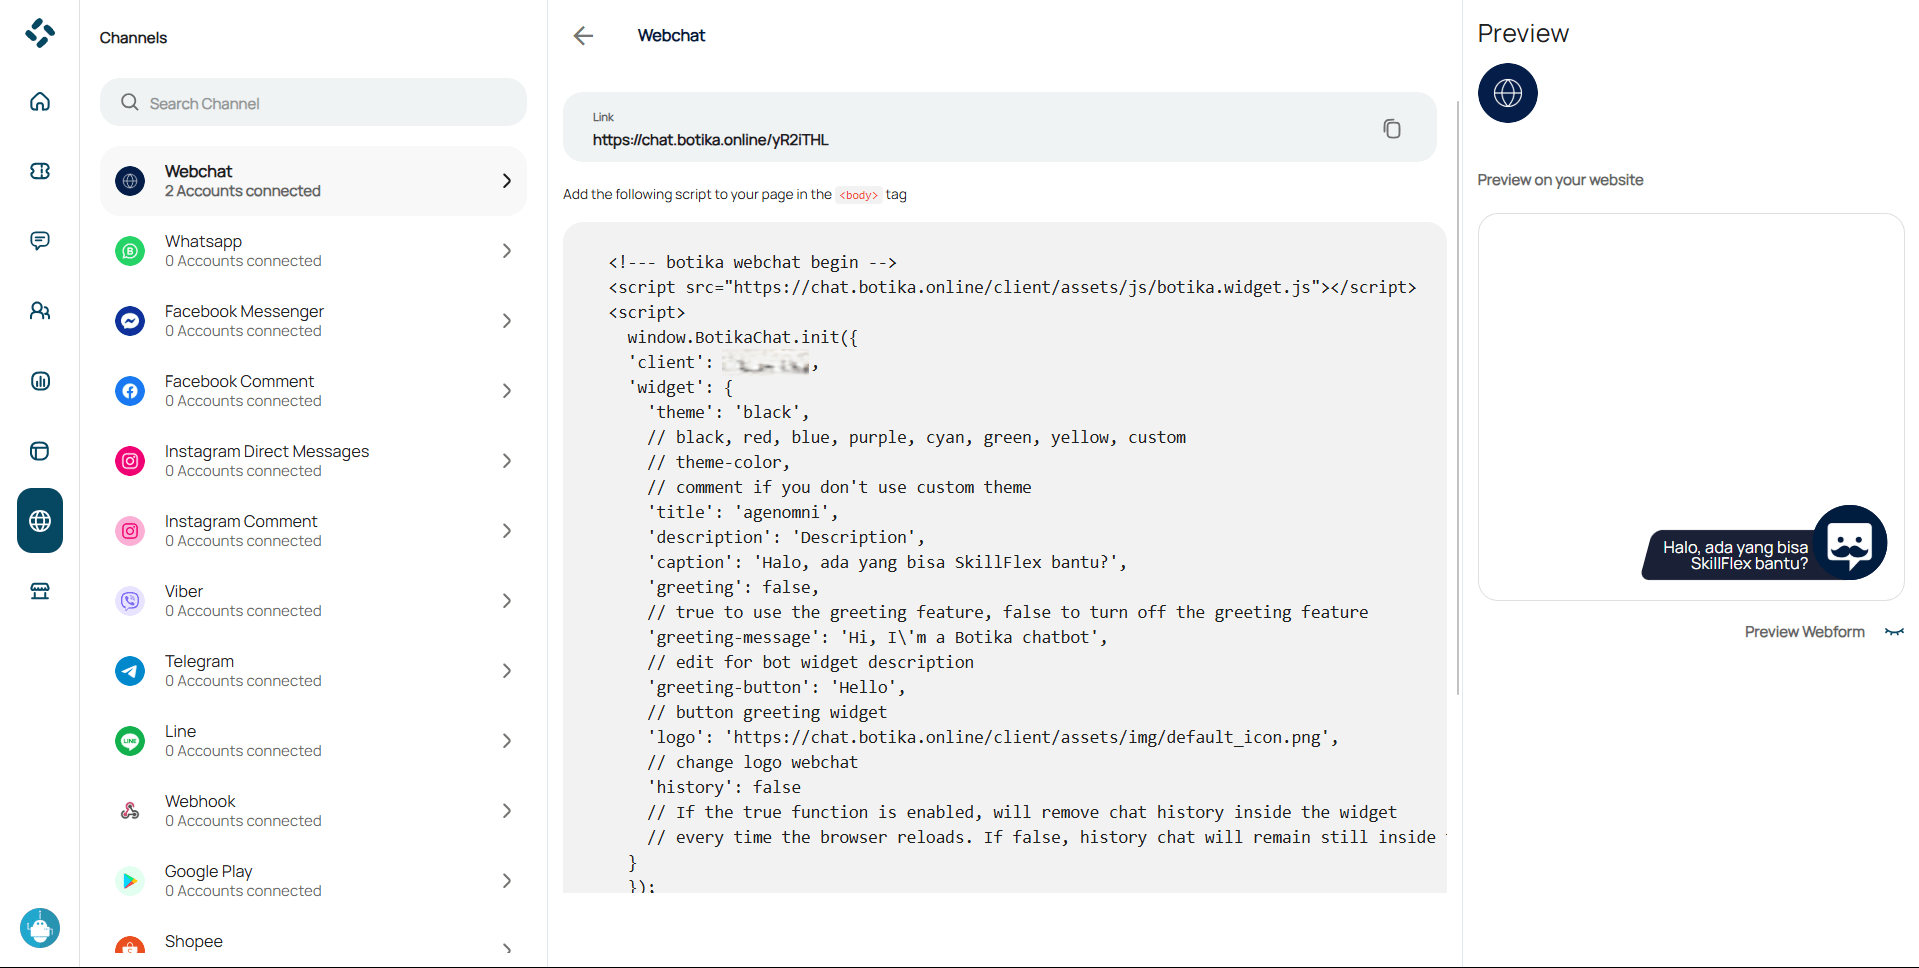The height and width of the screenshot is (968, 1919).
Task: Click the Preview Webform link
Action: 1804,632
